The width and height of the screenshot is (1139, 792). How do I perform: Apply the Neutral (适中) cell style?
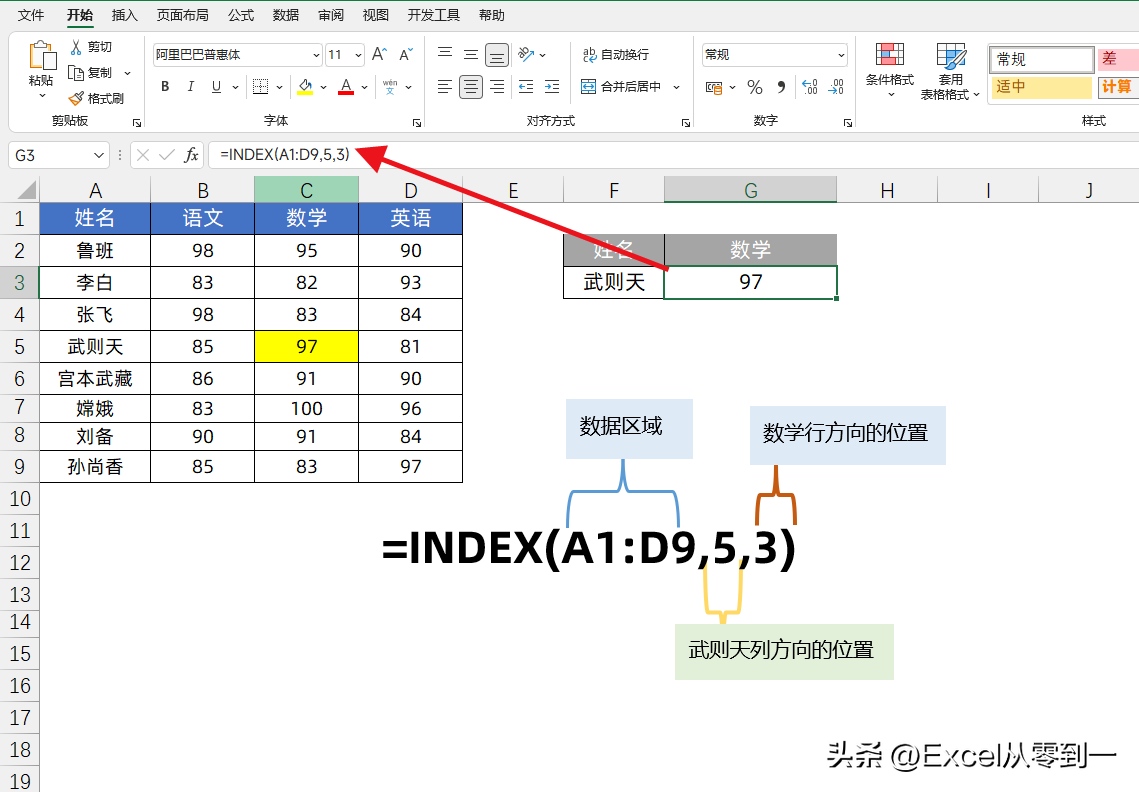pos(1041,86)
